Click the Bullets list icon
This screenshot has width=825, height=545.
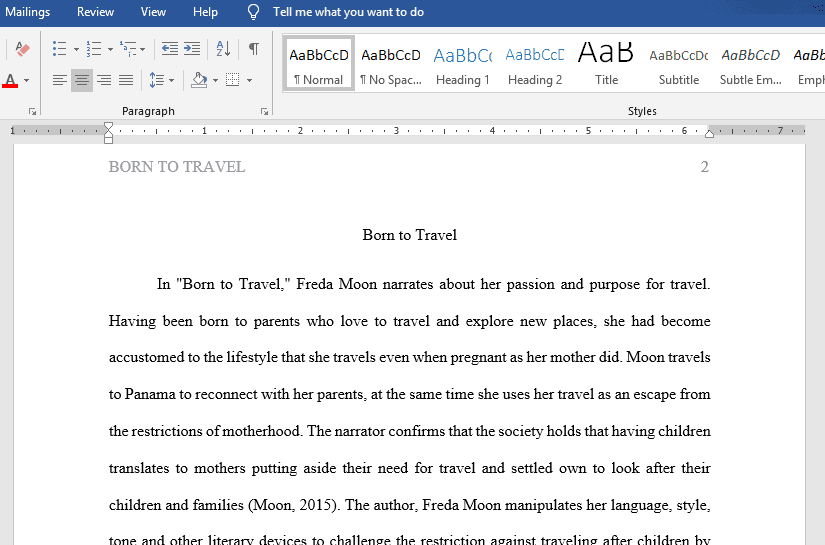click(59, 49)
